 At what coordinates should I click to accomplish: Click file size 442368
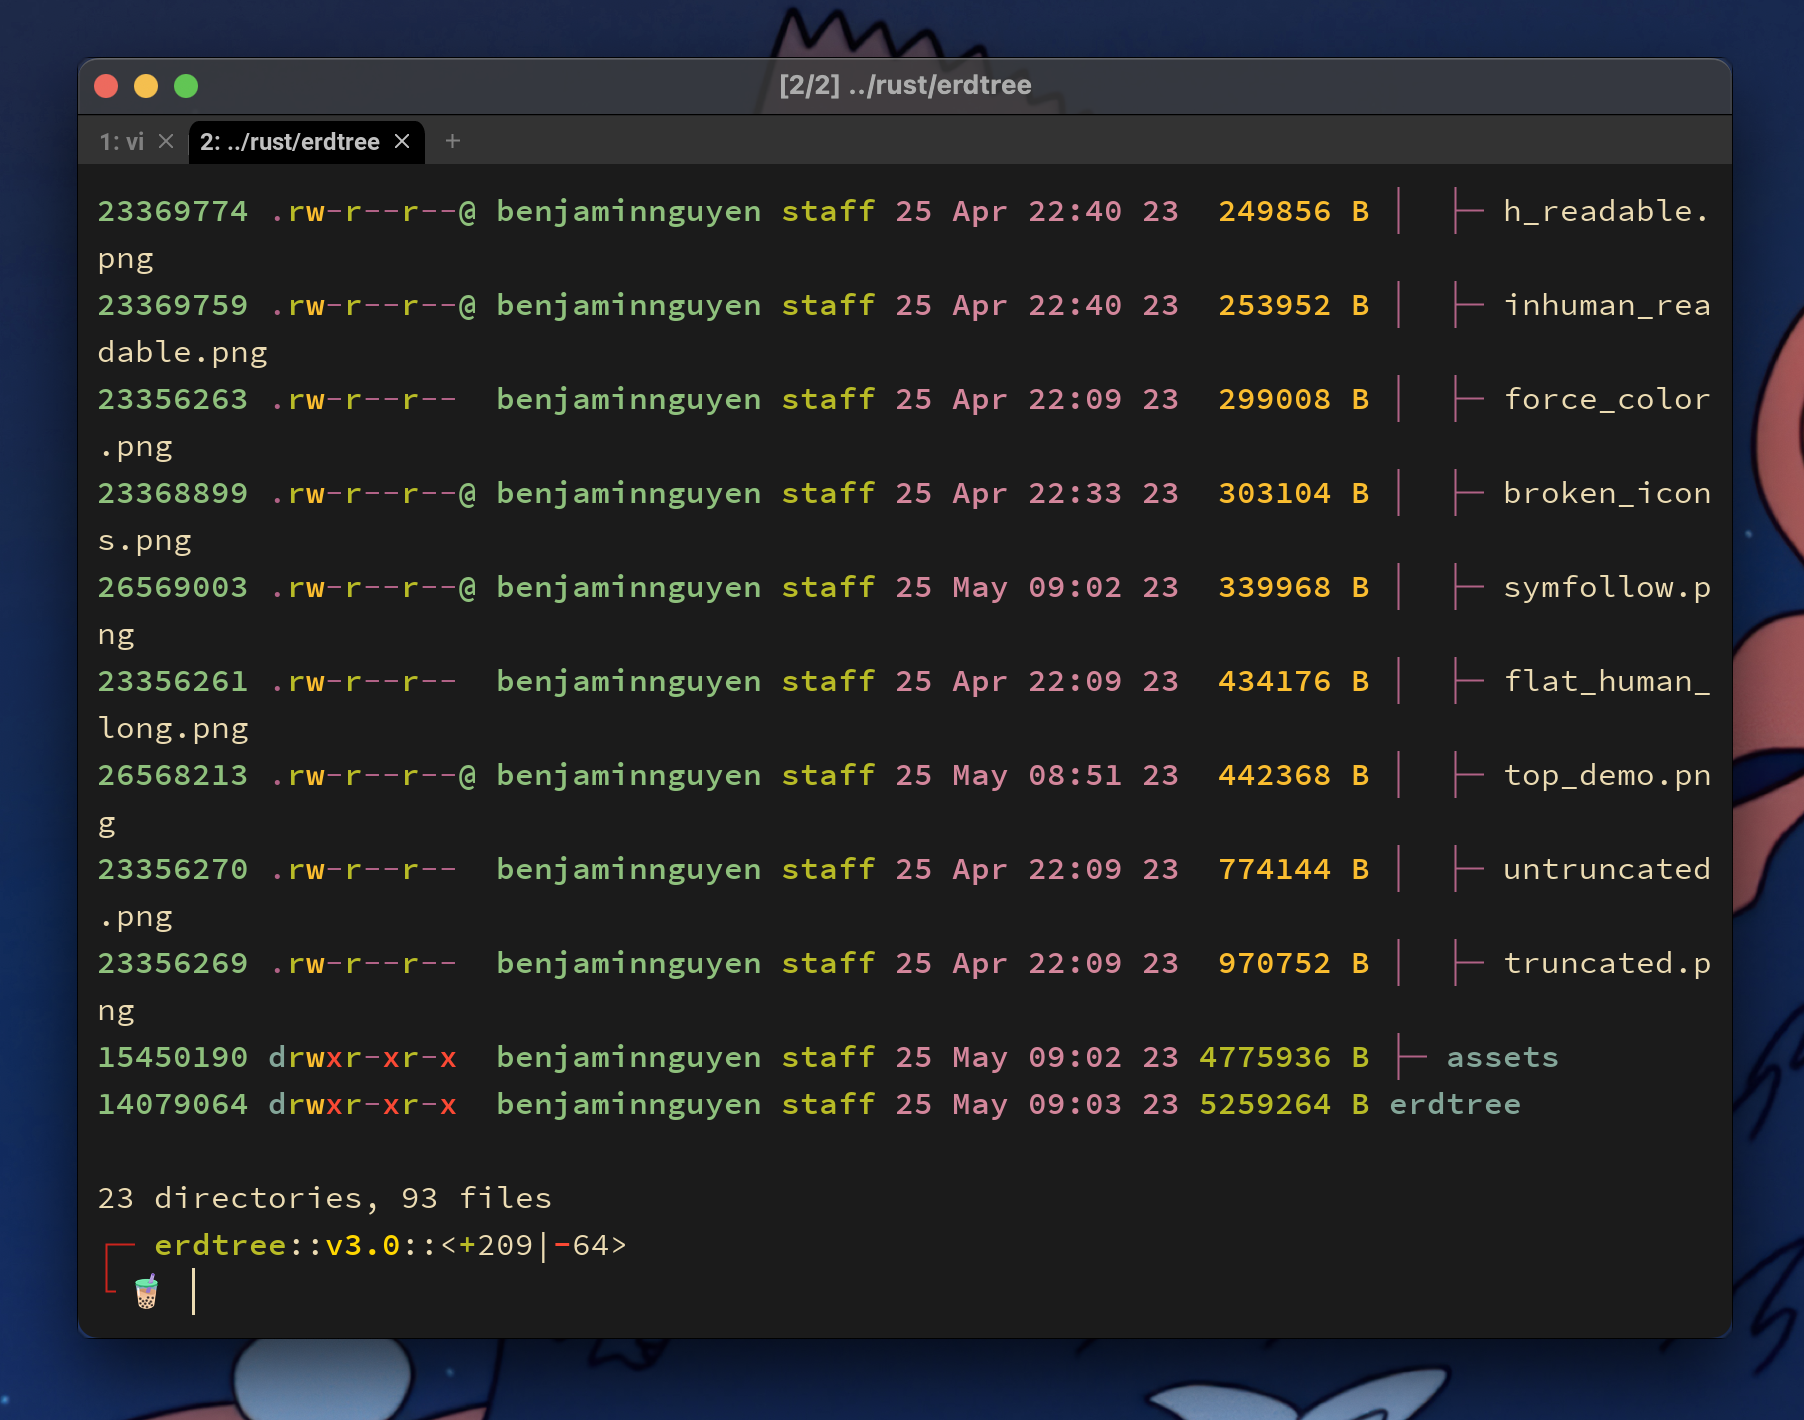point(1274,775)
